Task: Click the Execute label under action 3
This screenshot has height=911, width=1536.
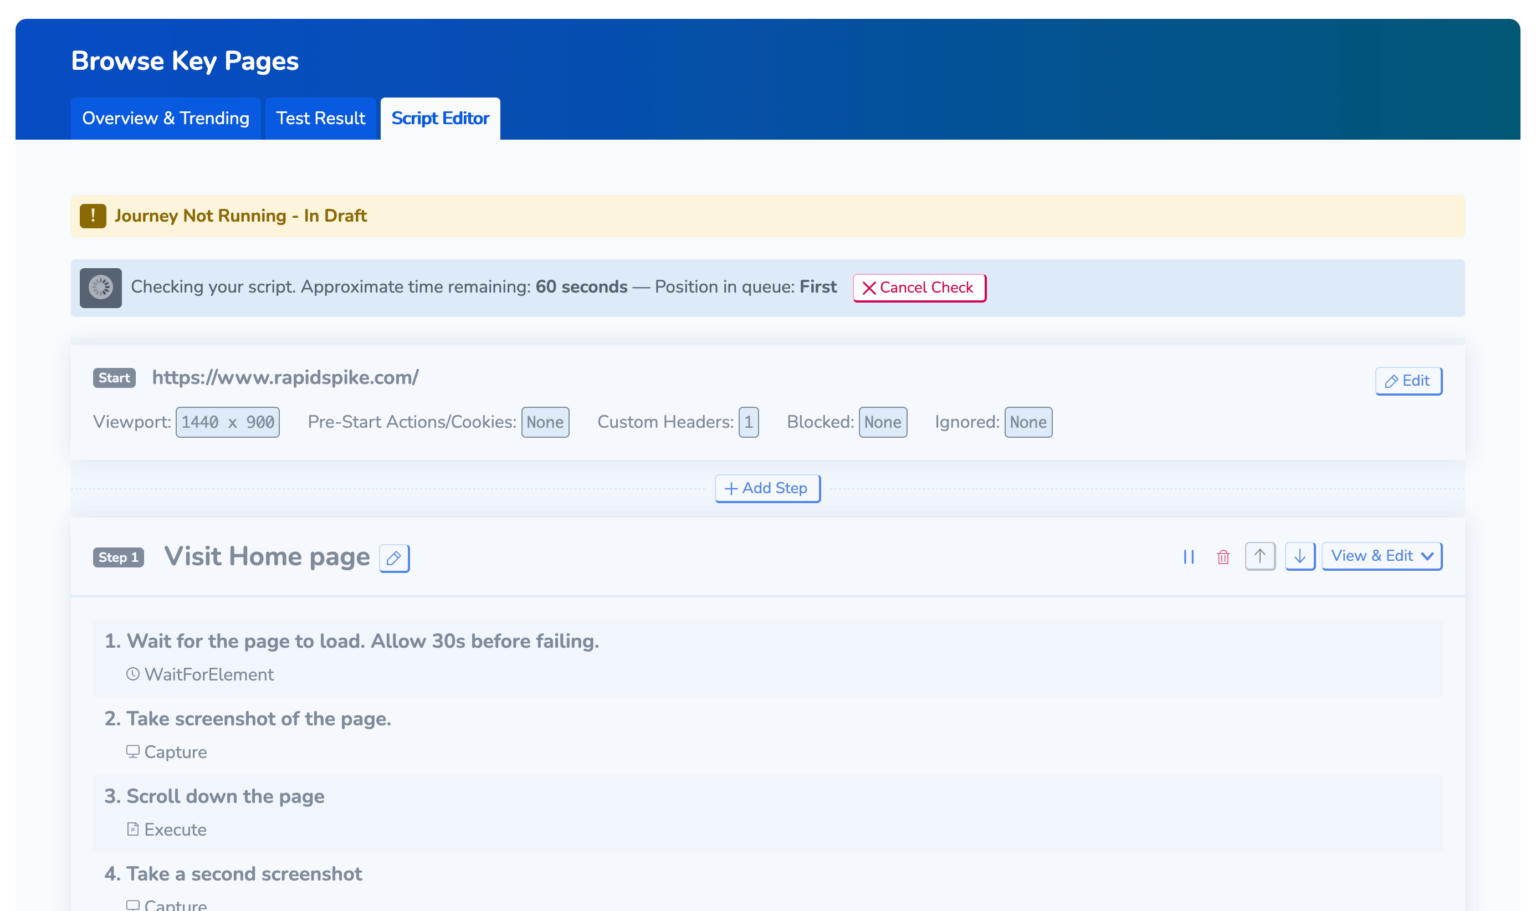Action: [x=175, y=830]
